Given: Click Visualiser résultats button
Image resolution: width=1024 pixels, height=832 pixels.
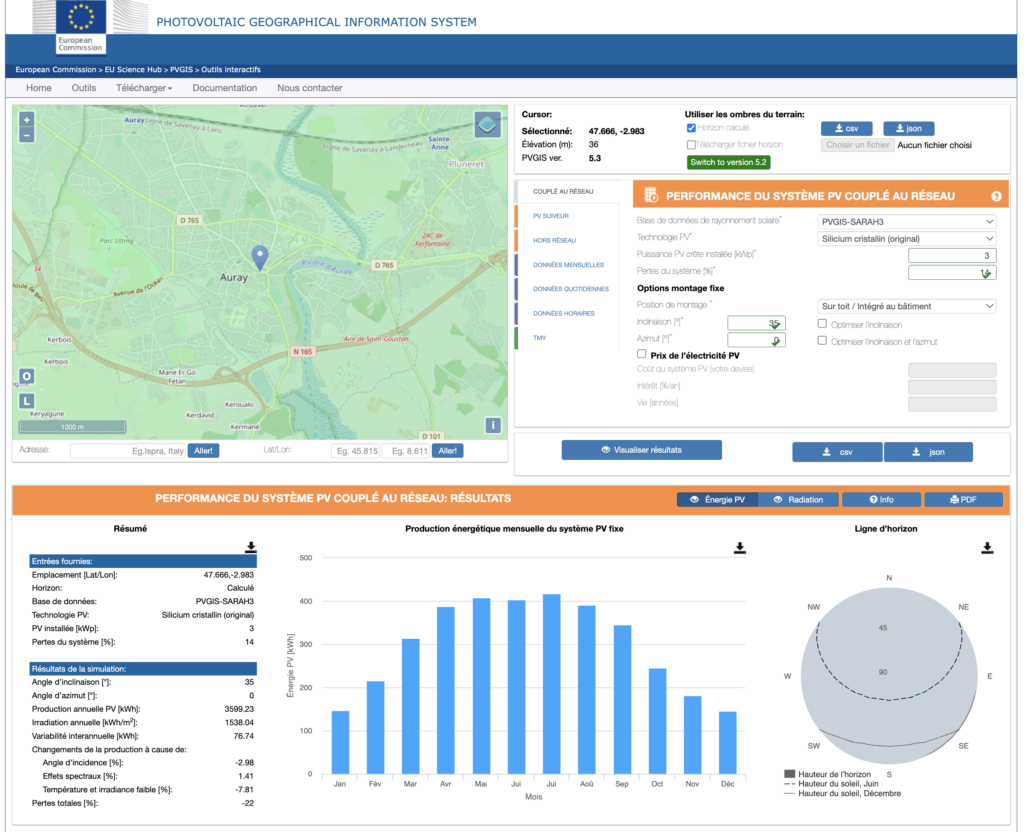Looking at the screenshot, I should (x=641, y=450).
